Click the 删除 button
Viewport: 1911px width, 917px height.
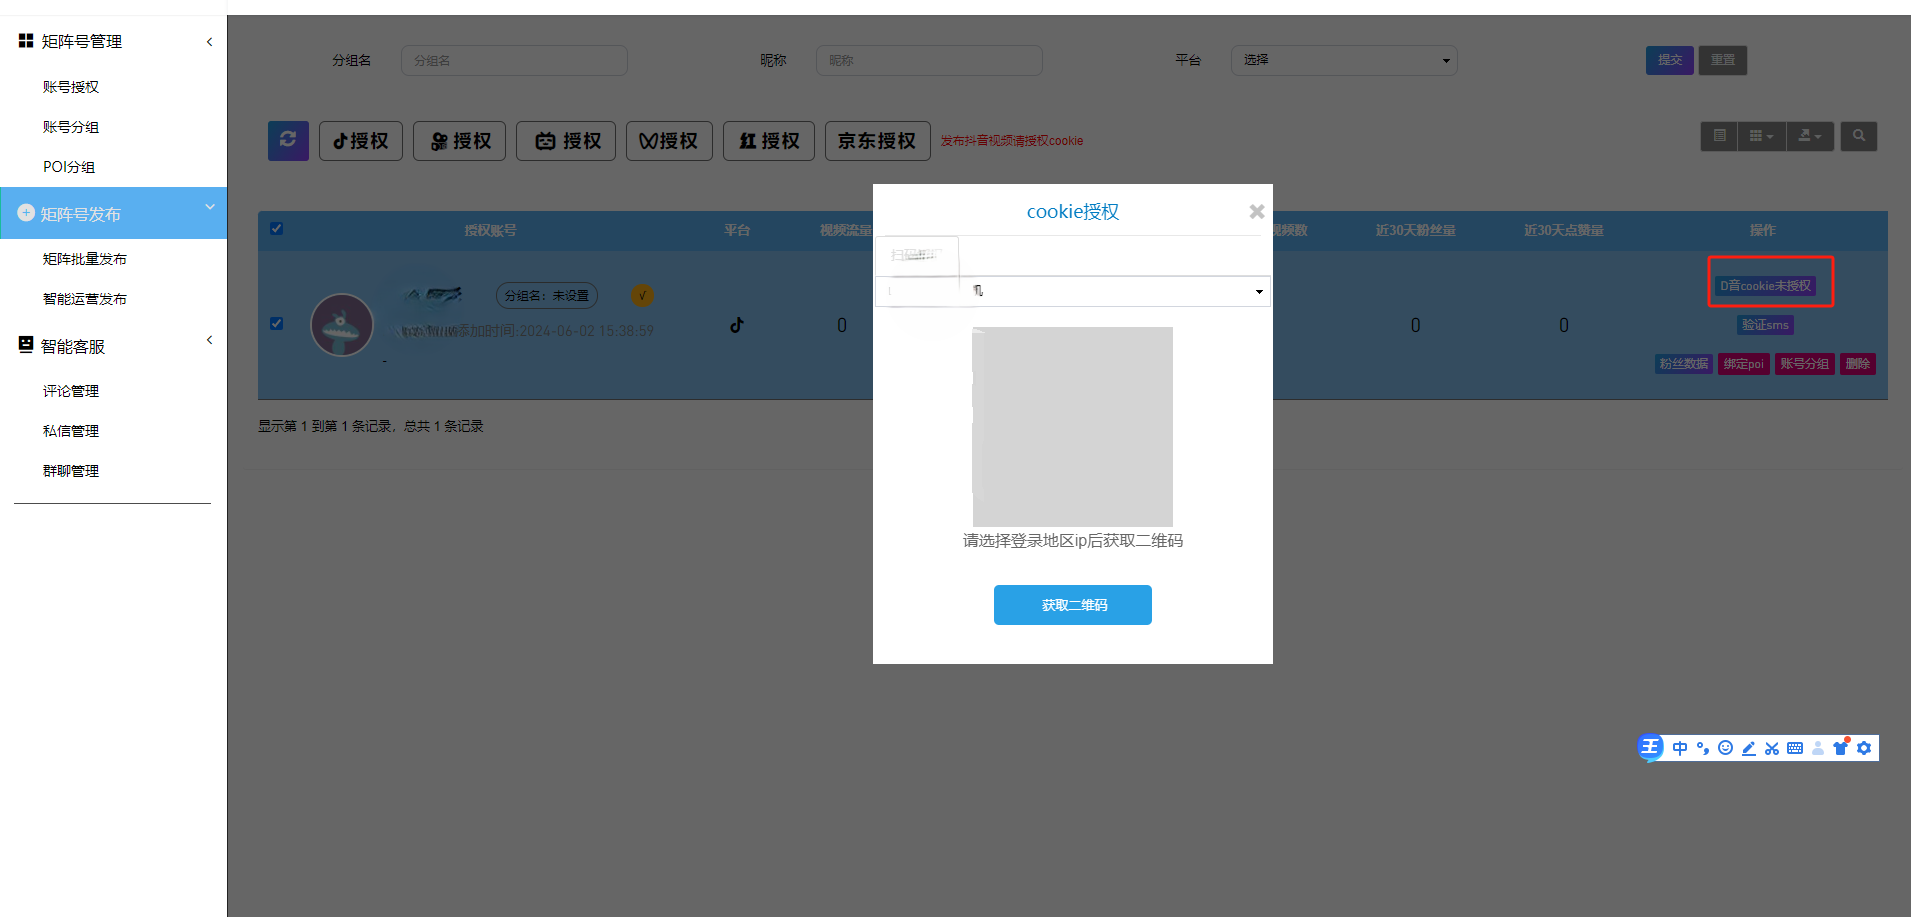(1858, 364)
